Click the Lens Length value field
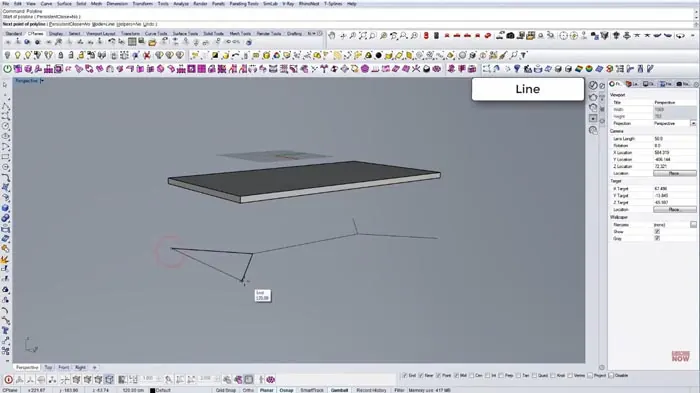 [x=674, y=139]
